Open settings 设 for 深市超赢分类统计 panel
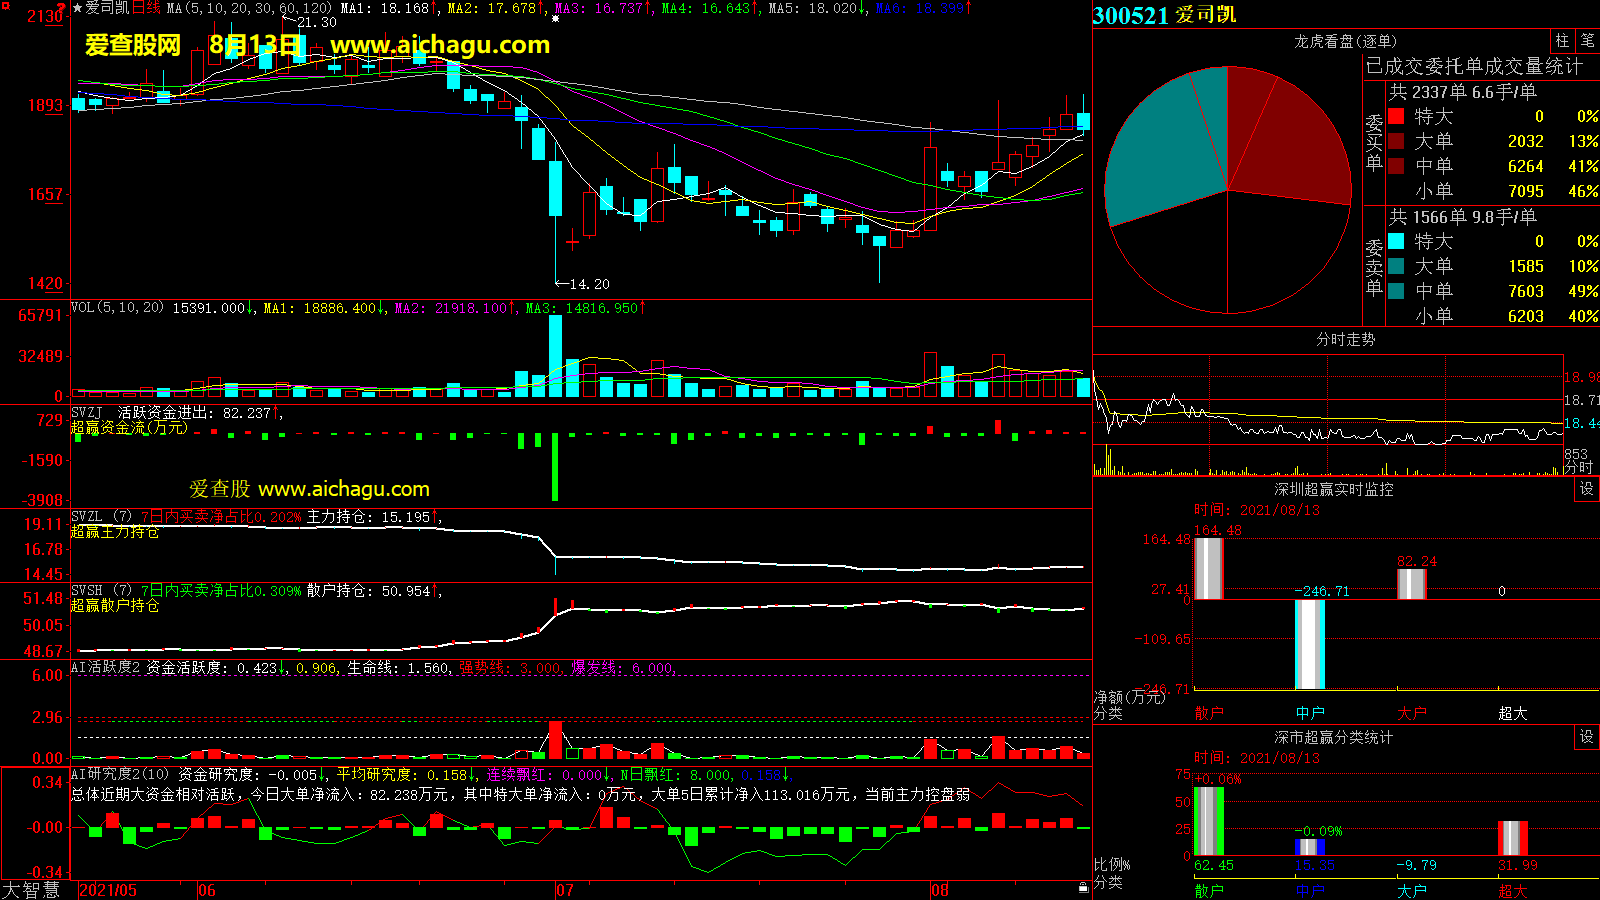This screenshot has height=900, width=1600. click(x=1587, y=737)
